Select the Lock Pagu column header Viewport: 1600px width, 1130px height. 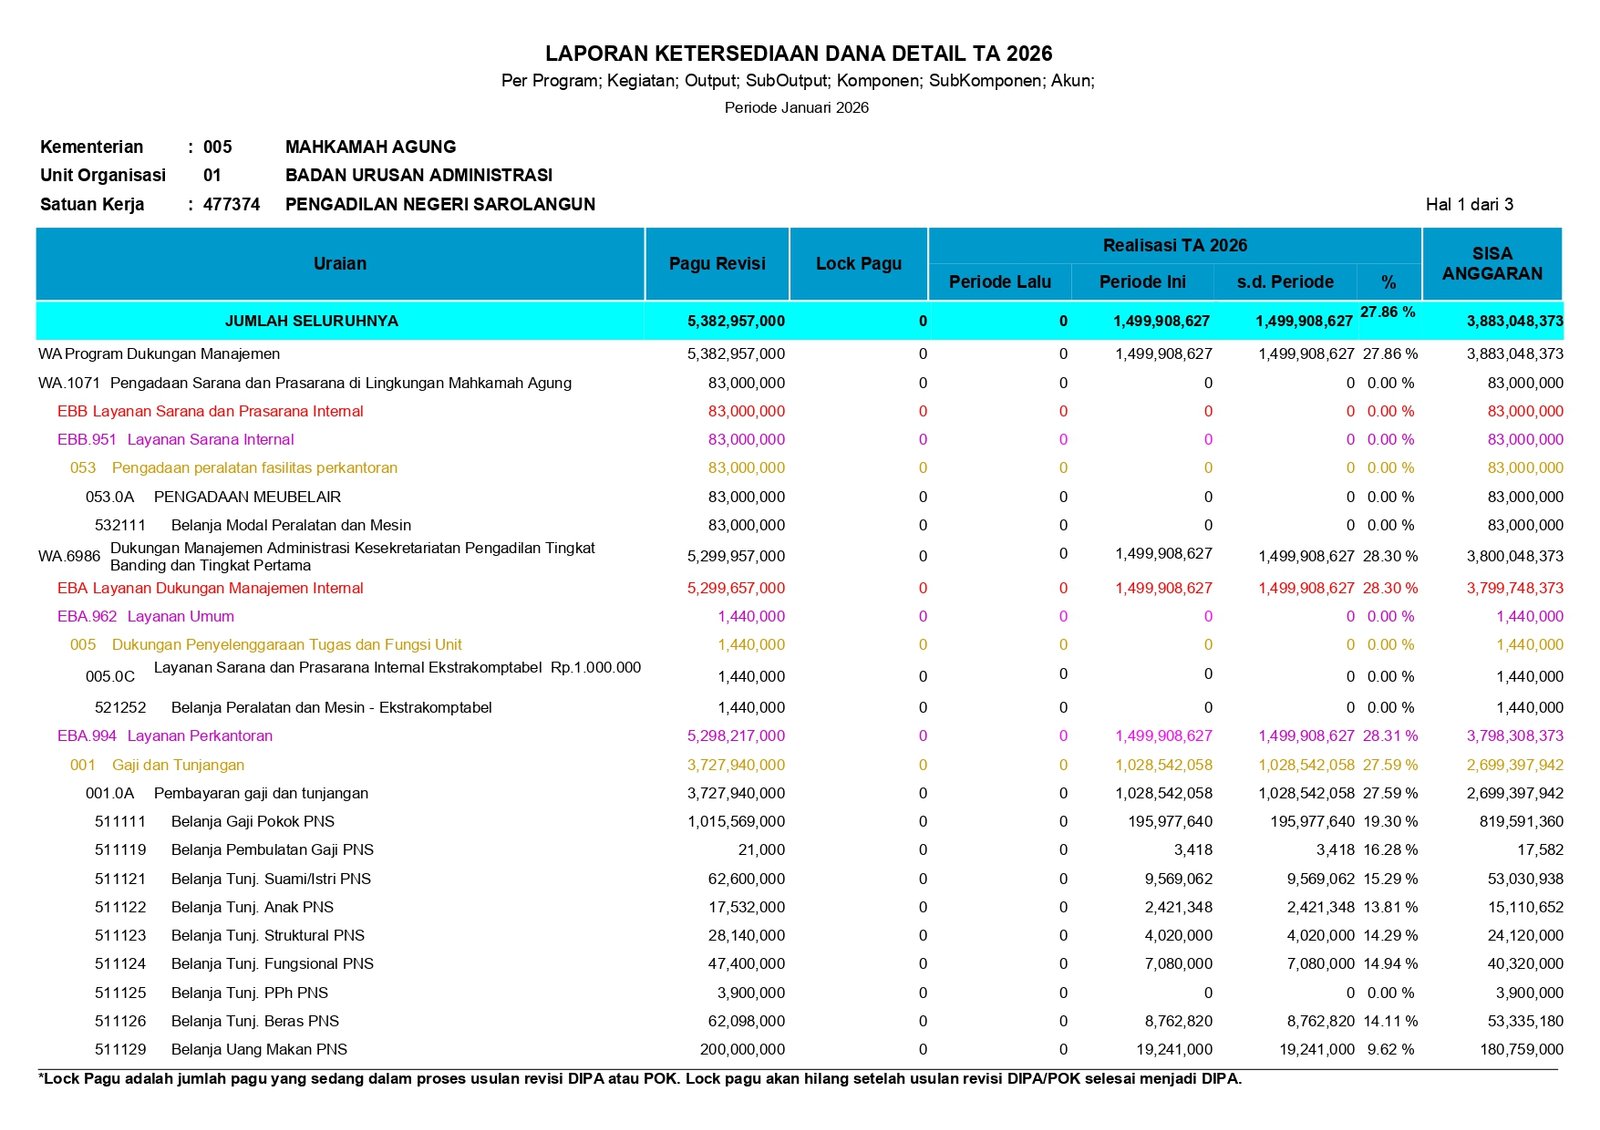(x=858, y=264)
